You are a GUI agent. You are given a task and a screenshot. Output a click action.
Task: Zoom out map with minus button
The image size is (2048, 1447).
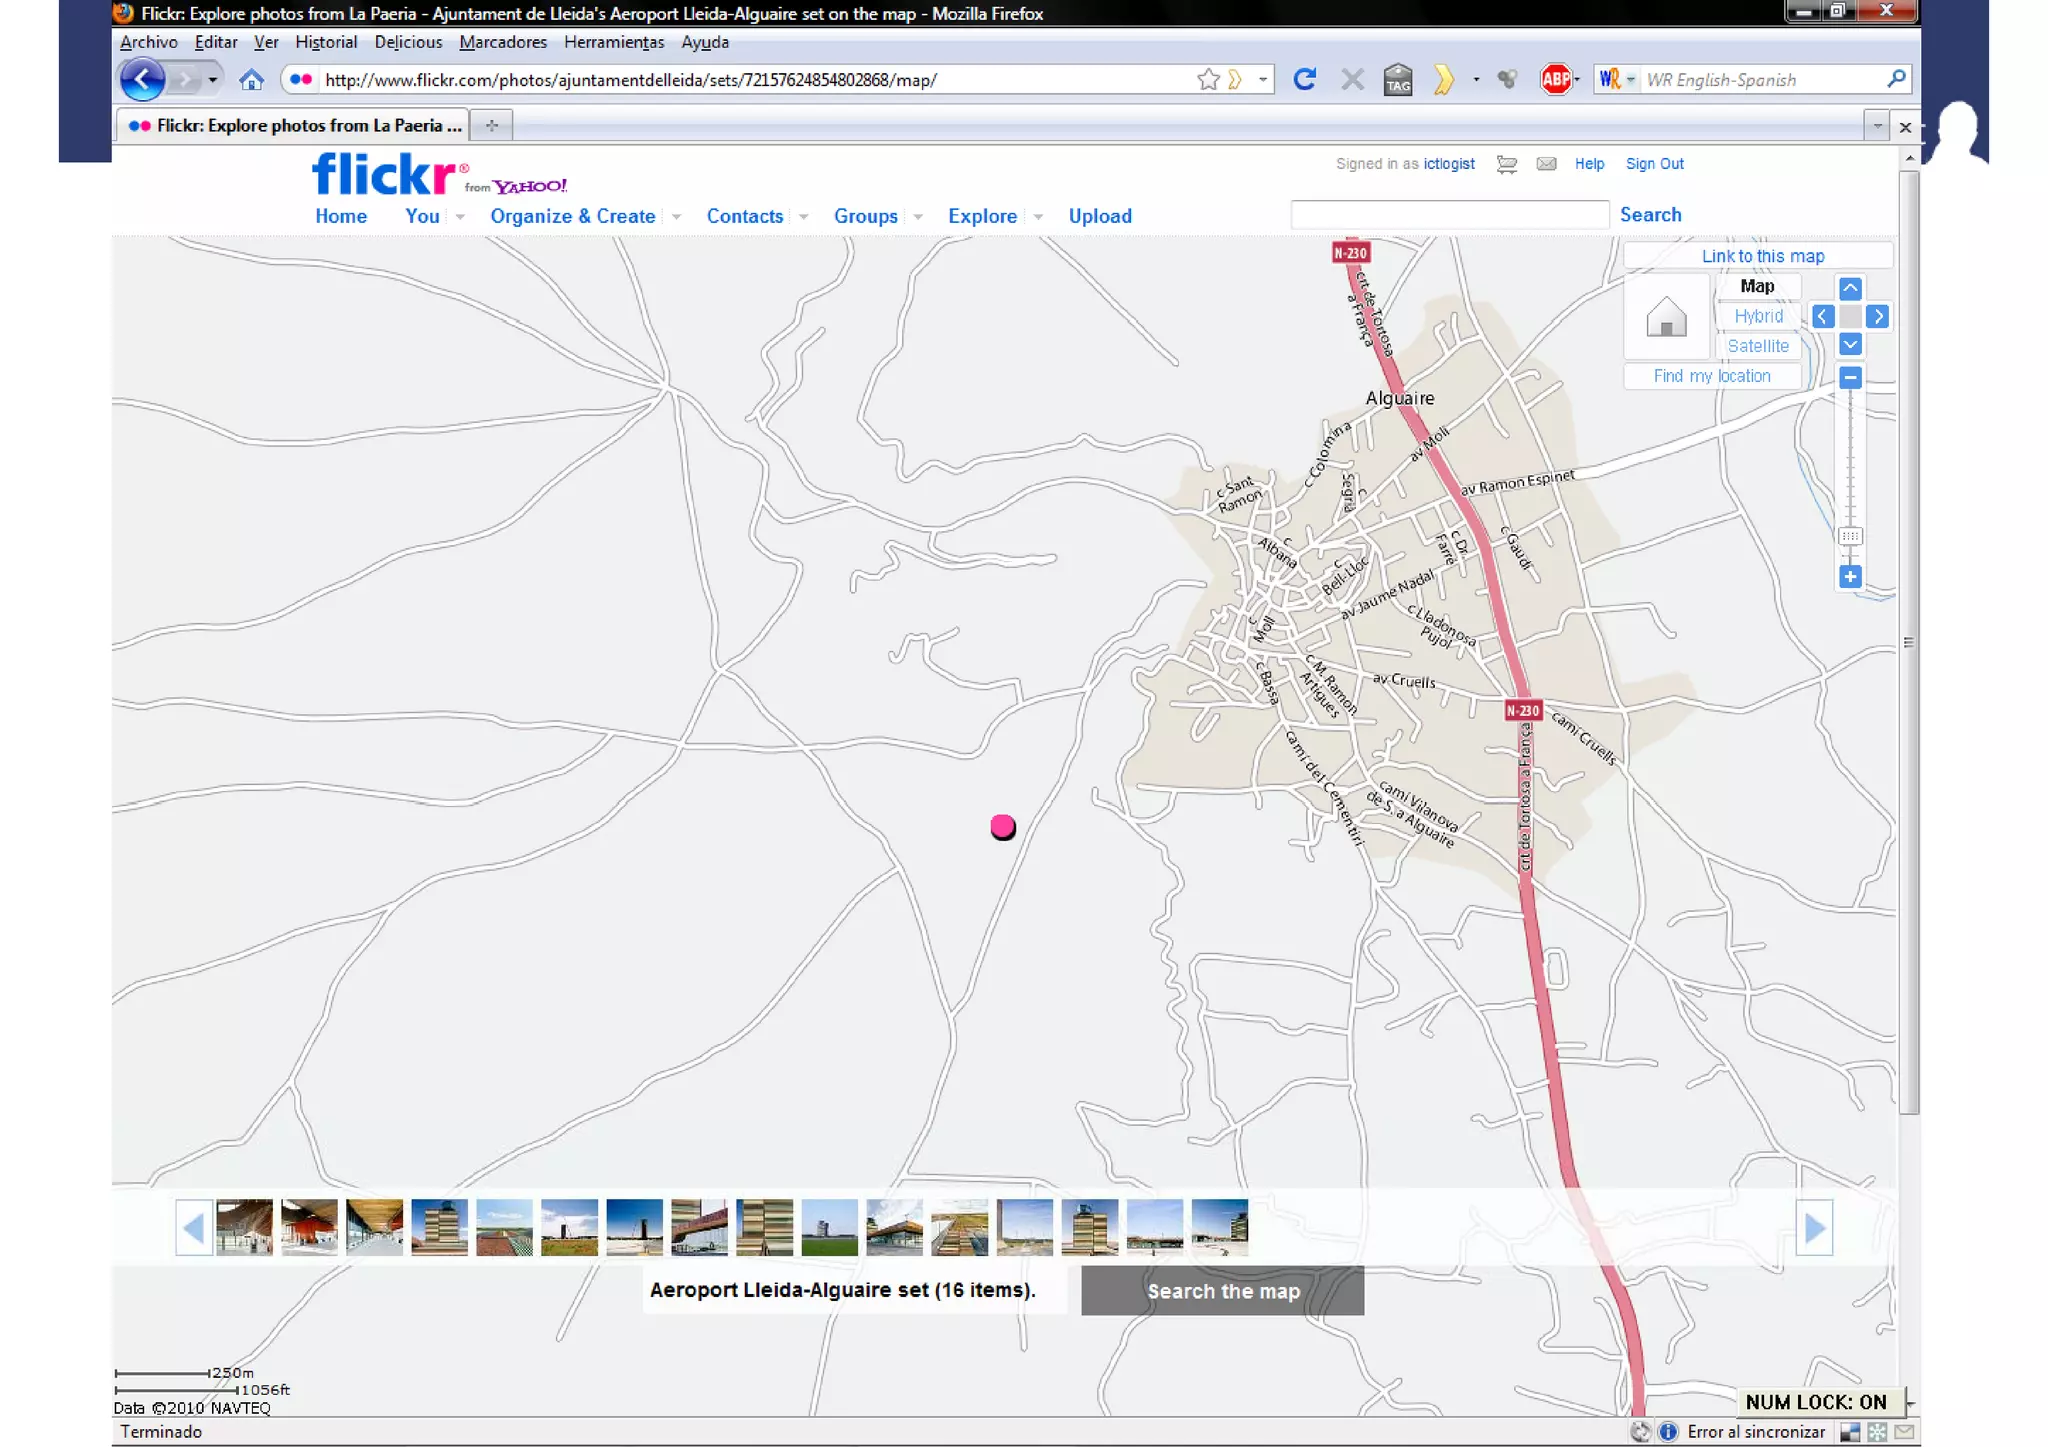click(1849, 377)
